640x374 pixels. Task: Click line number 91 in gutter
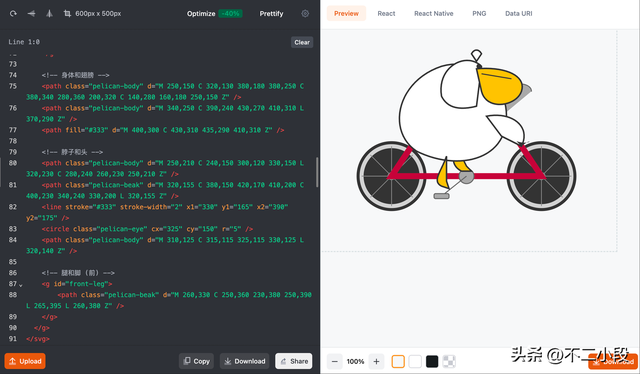(x=13, y=338)
